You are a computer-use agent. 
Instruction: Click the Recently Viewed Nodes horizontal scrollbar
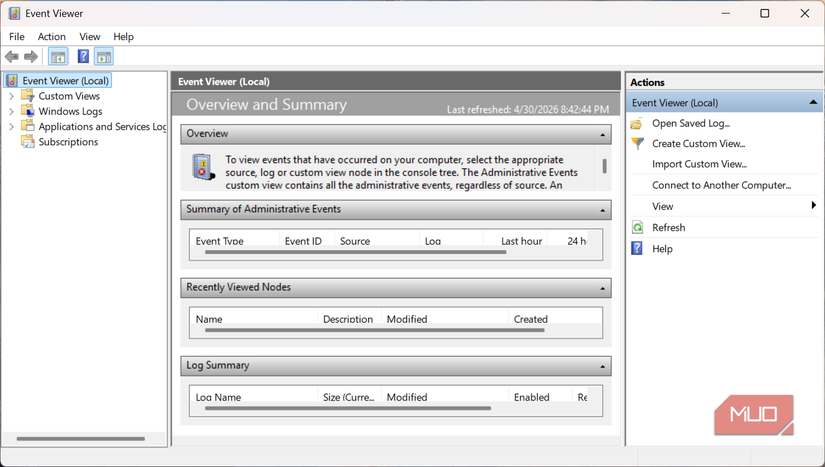(x=375, y=330)
